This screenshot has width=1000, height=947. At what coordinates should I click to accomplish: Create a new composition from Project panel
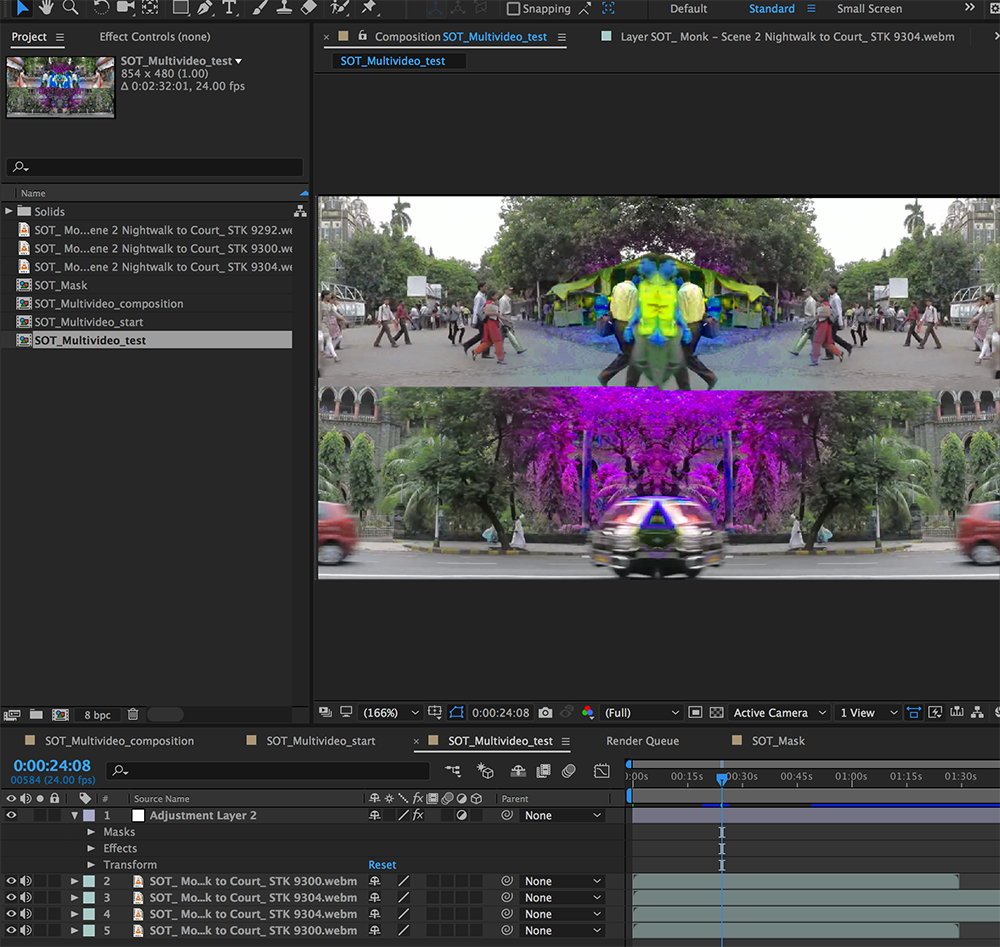(60, 715)
